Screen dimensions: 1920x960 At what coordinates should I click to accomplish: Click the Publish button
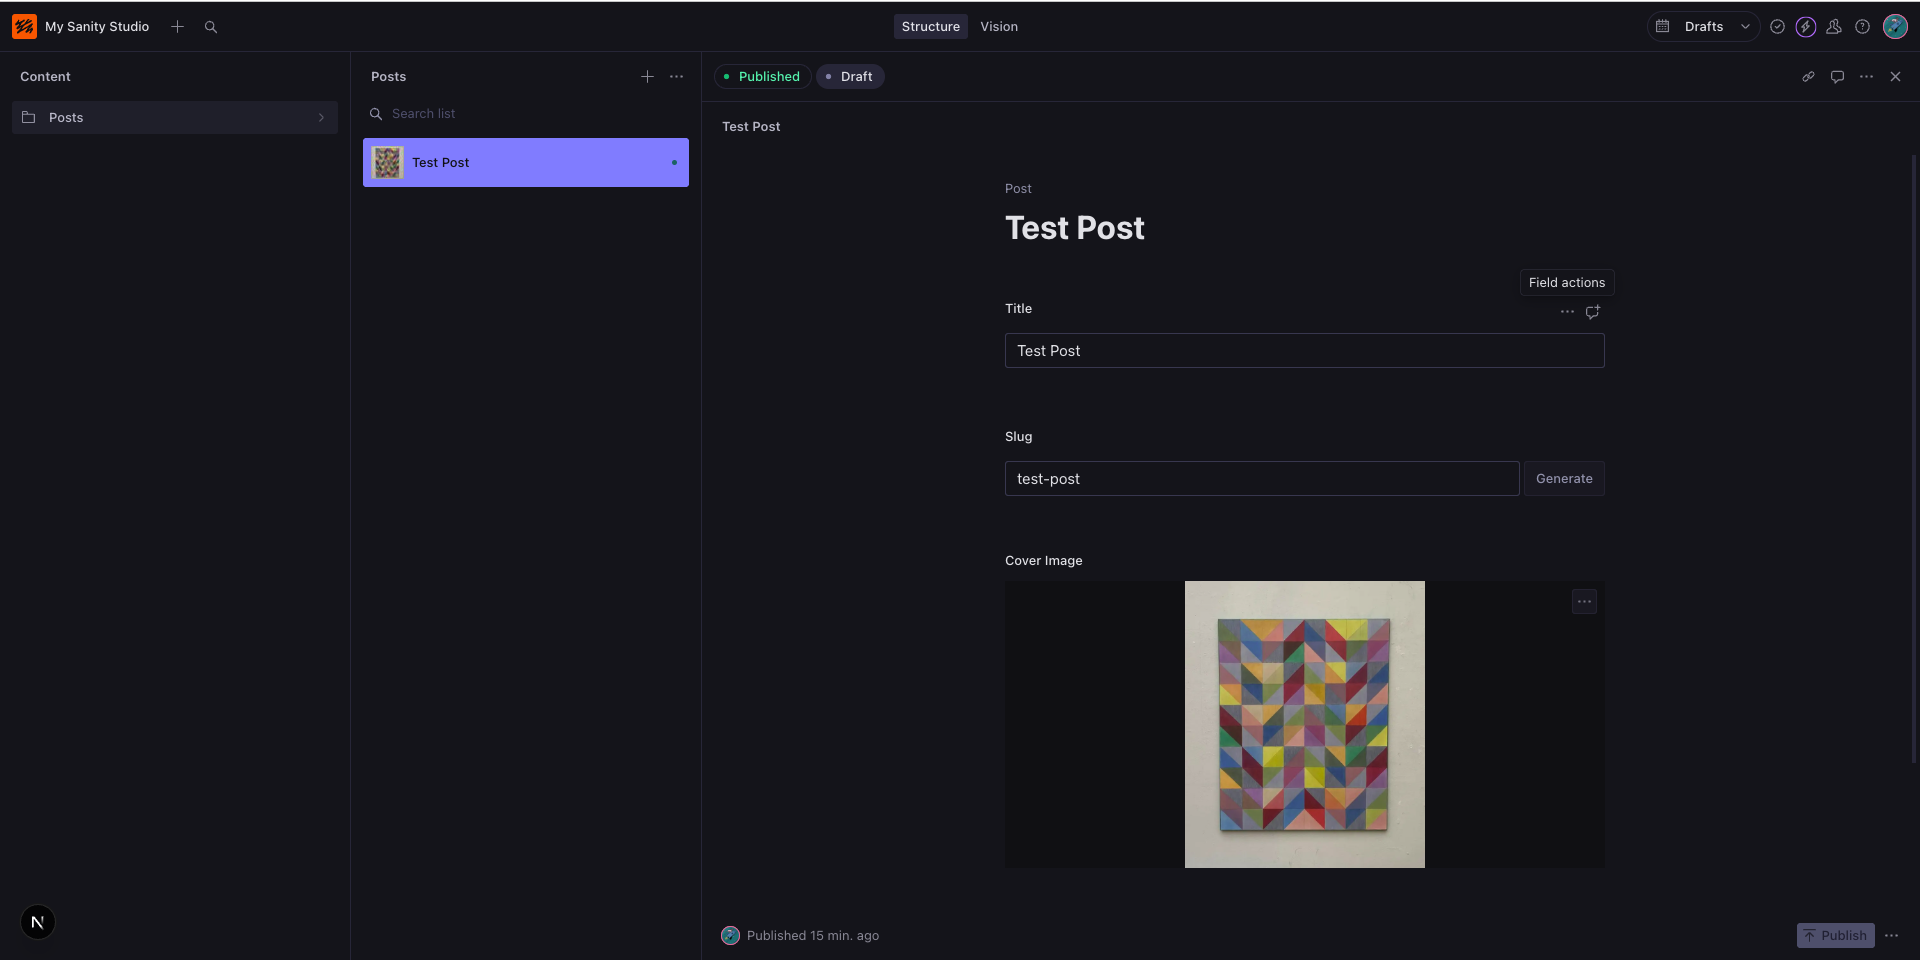point(1835,936)
